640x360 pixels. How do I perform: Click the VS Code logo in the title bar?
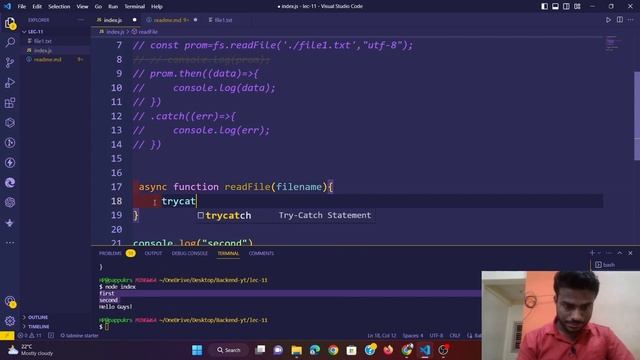[7, 6]
